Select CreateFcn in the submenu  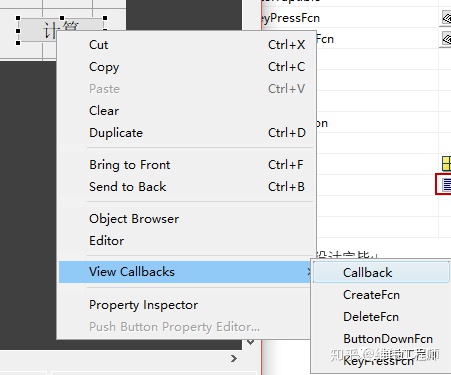381,295
